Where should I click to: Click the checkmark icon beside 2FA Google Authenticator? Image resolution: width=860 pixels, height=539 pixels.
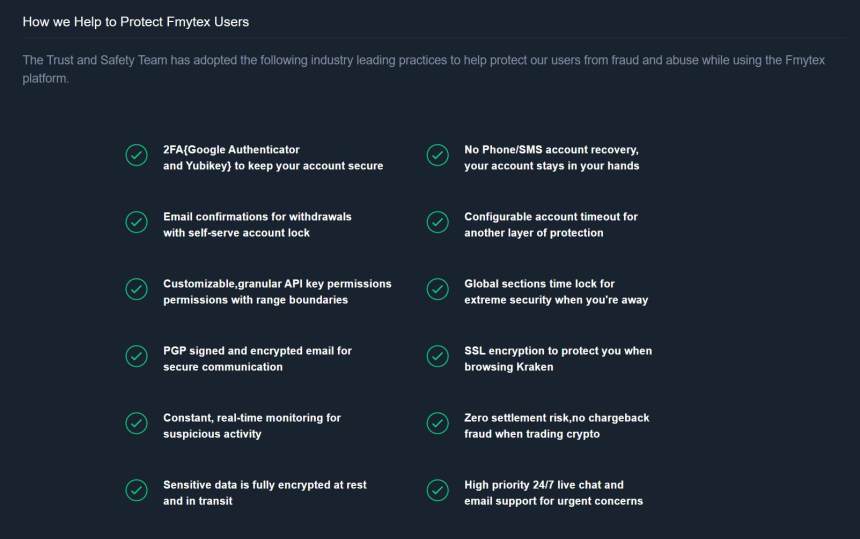(136, 155)
